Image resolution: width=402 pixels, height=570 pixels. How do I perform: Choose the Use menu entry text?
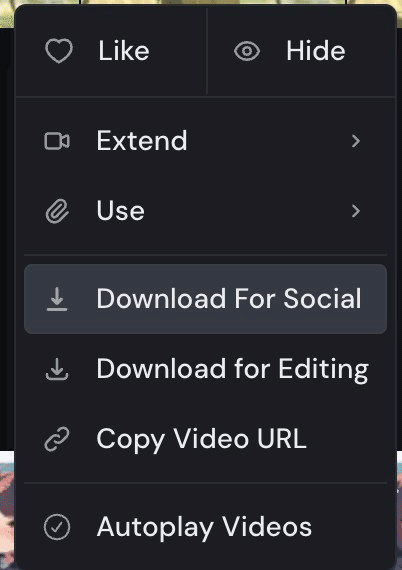[120, 210]
